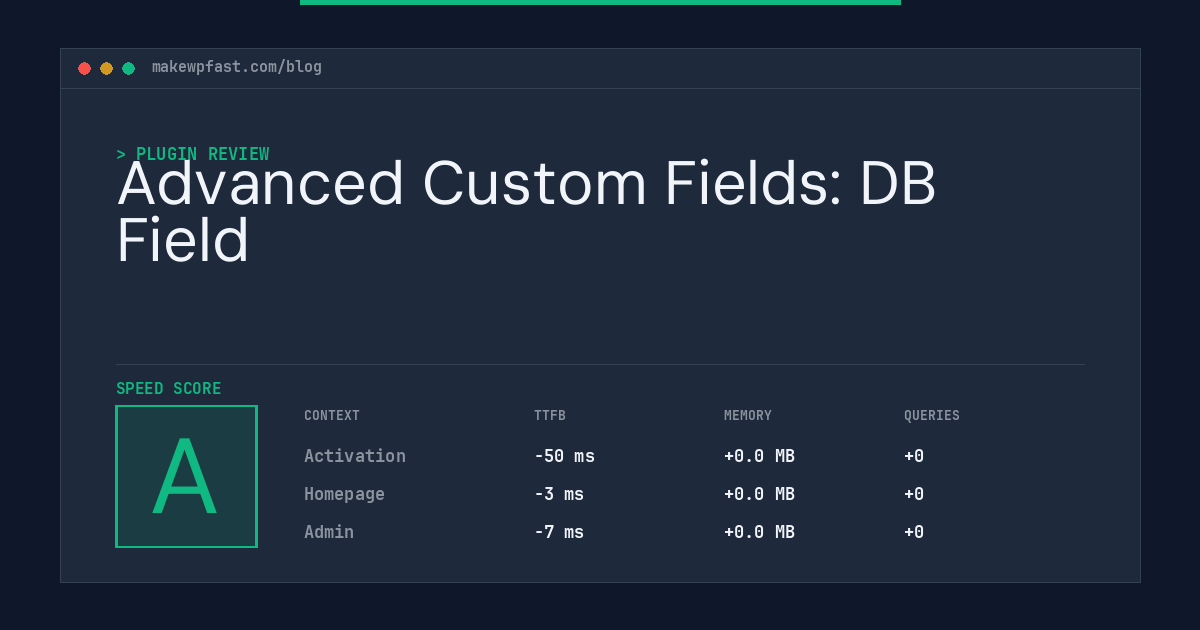
Task: Click the SPEED SCORE label
Action: pos(169,389)
